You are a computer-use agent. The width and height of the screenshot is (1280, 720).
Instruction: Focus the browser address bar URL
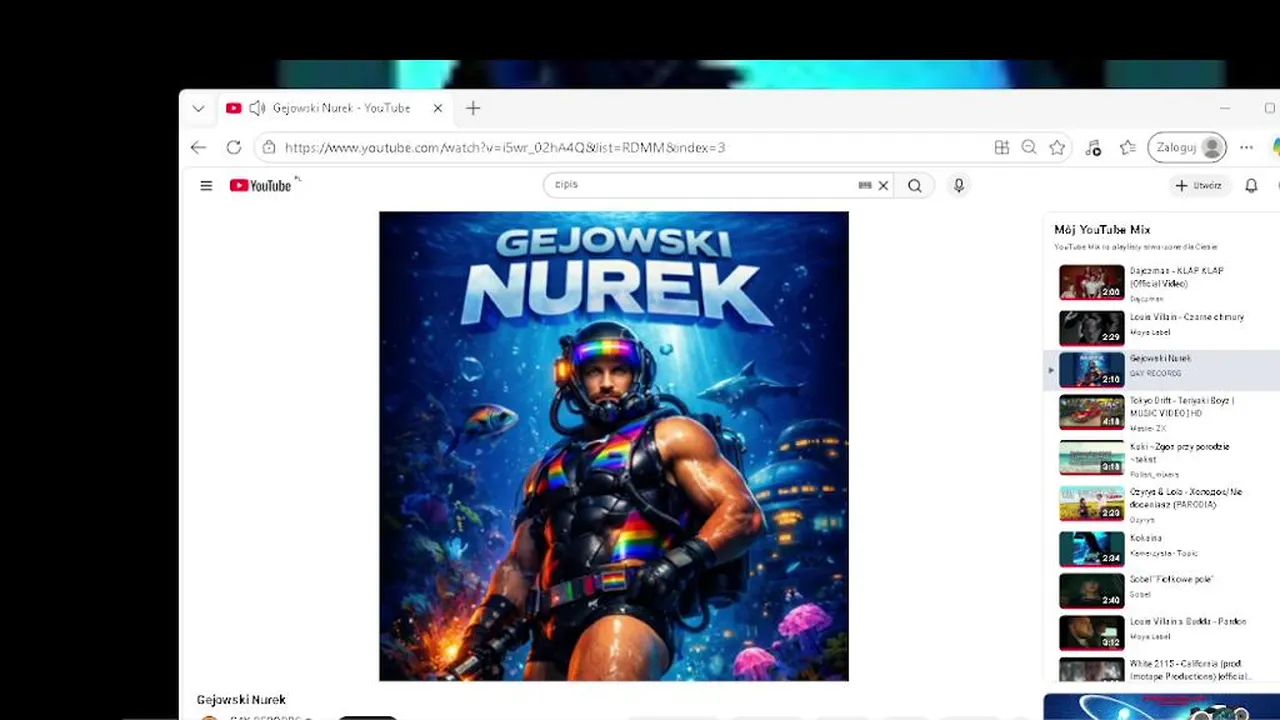(505, 147)
